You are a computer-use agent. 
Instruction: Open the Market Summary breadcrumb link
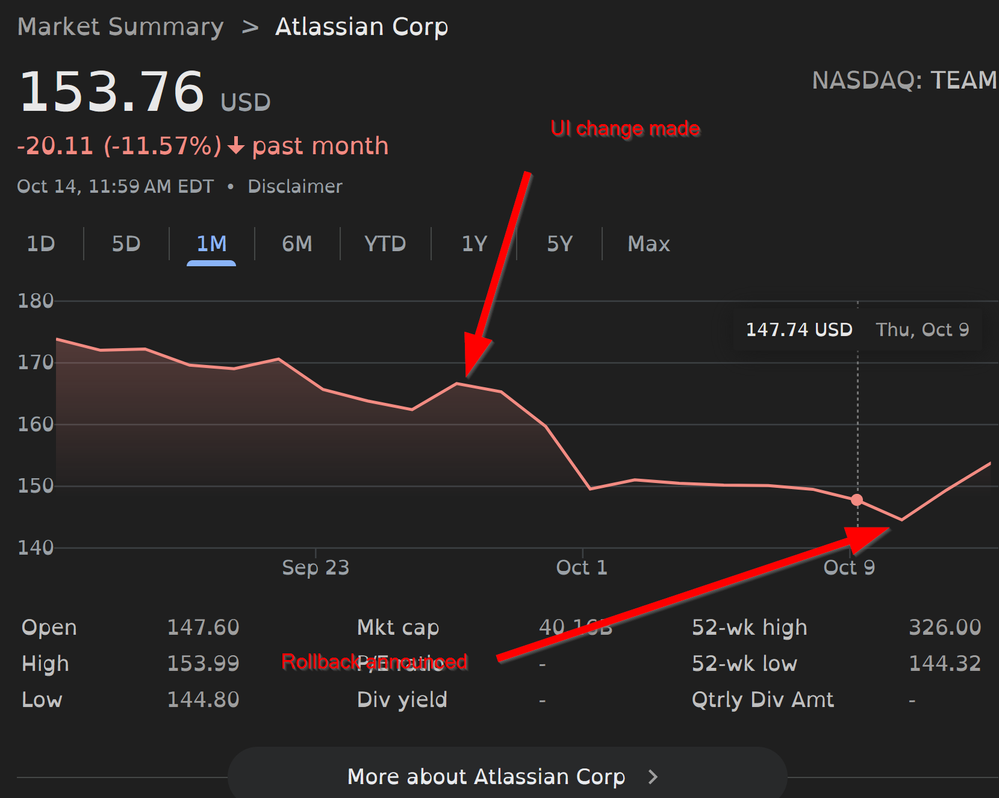[x=120, y=27]
